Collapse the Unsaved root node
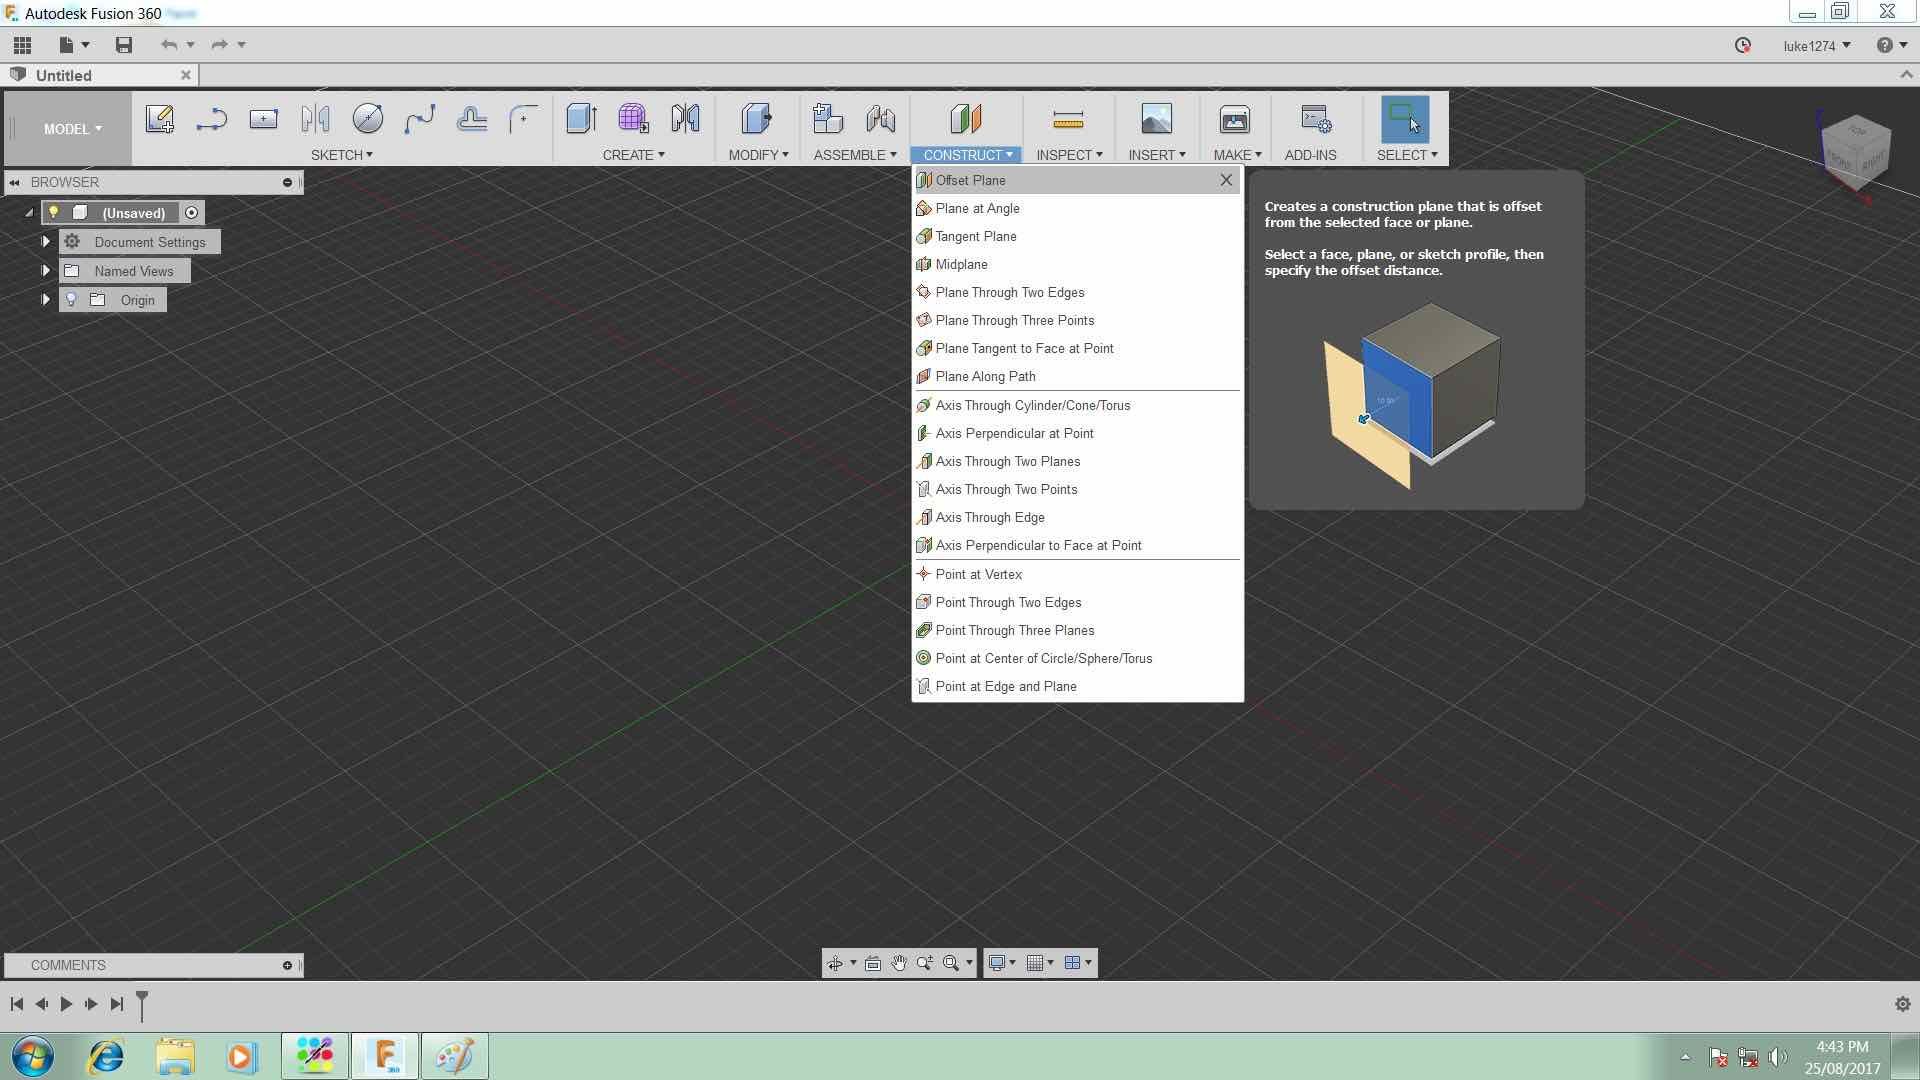 point(29,212)
